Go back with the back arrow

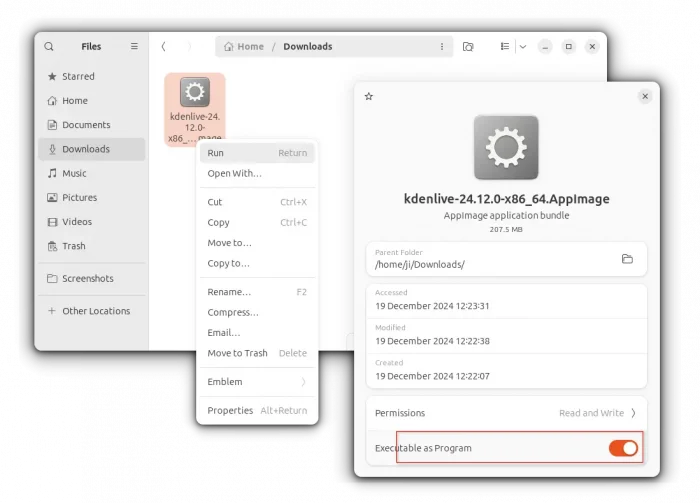(x=163, y=46)
